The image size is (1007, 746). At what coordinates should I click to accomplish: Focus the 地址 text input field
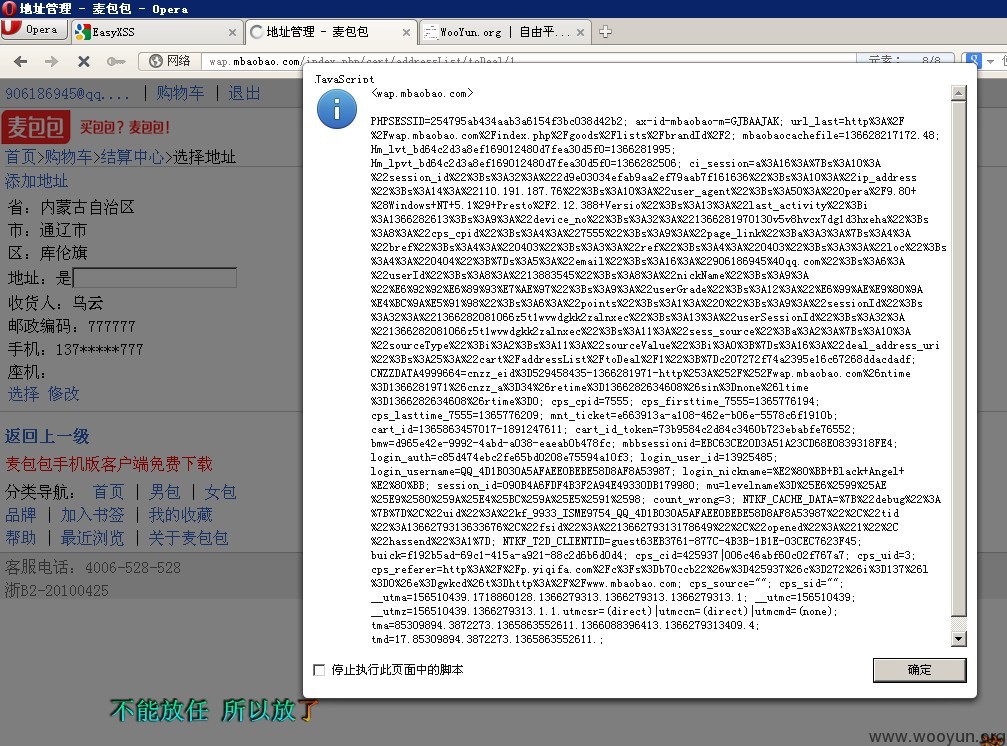pyautogui.click(x=155, y=277)
